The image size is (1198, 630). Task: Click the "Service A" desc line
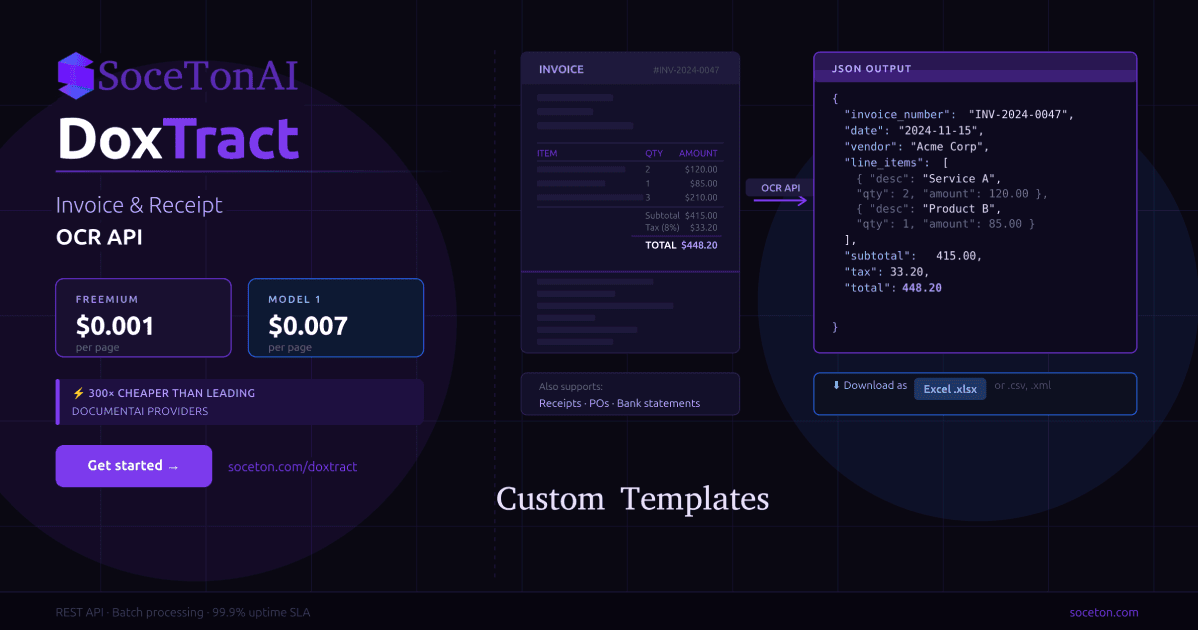point(928,179)
